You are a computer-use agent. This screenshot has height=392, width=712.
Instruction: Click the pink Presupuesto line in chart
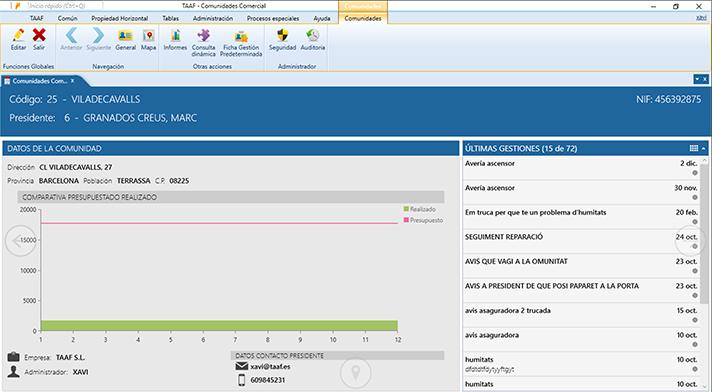[x=219, y=223]
